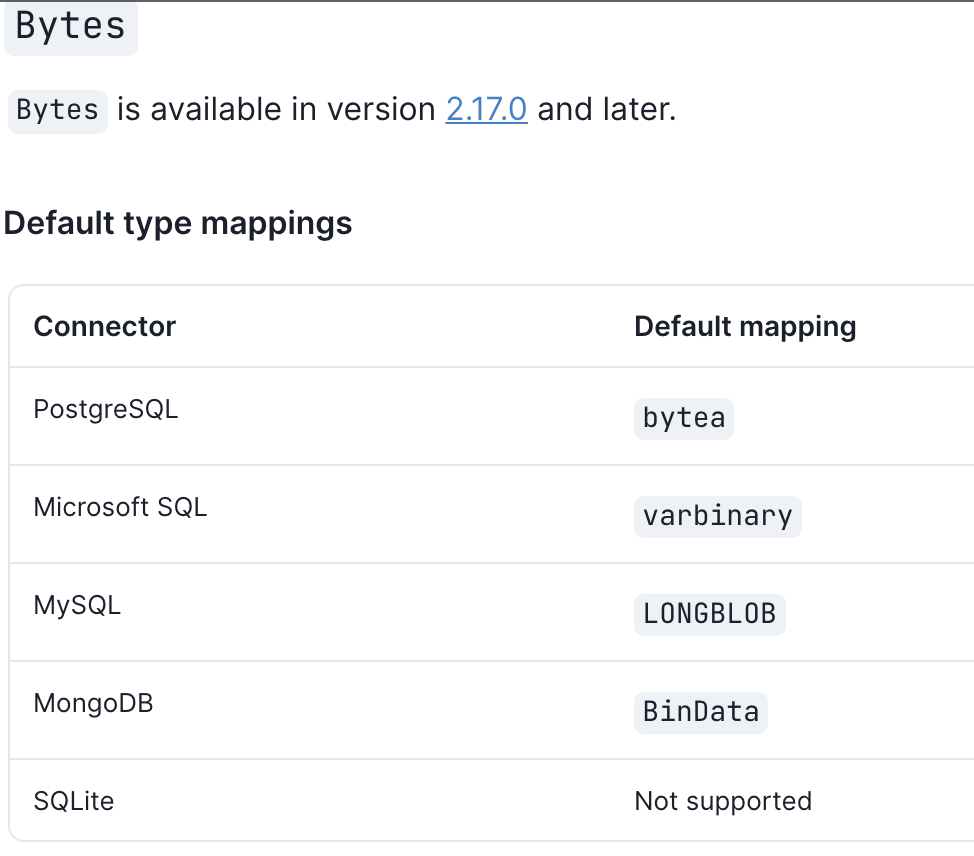Click the LONGBLOB code value
Image resolution: width=974 pixels, height=856 pixels.
(709, 615)
